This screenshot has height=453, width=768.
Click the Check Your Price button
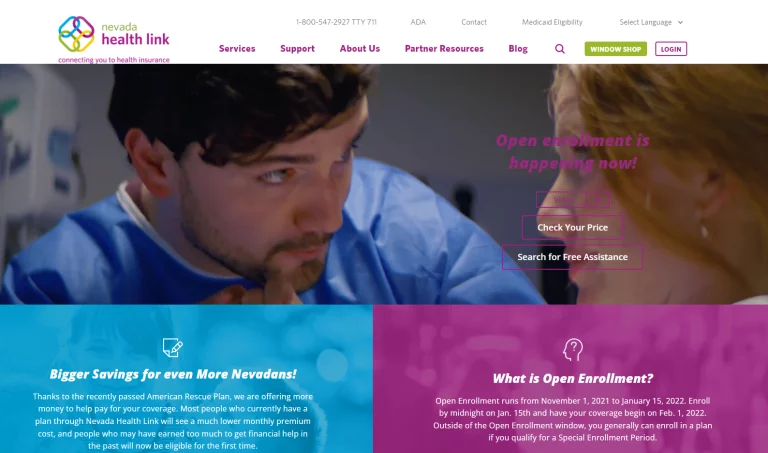573,227
